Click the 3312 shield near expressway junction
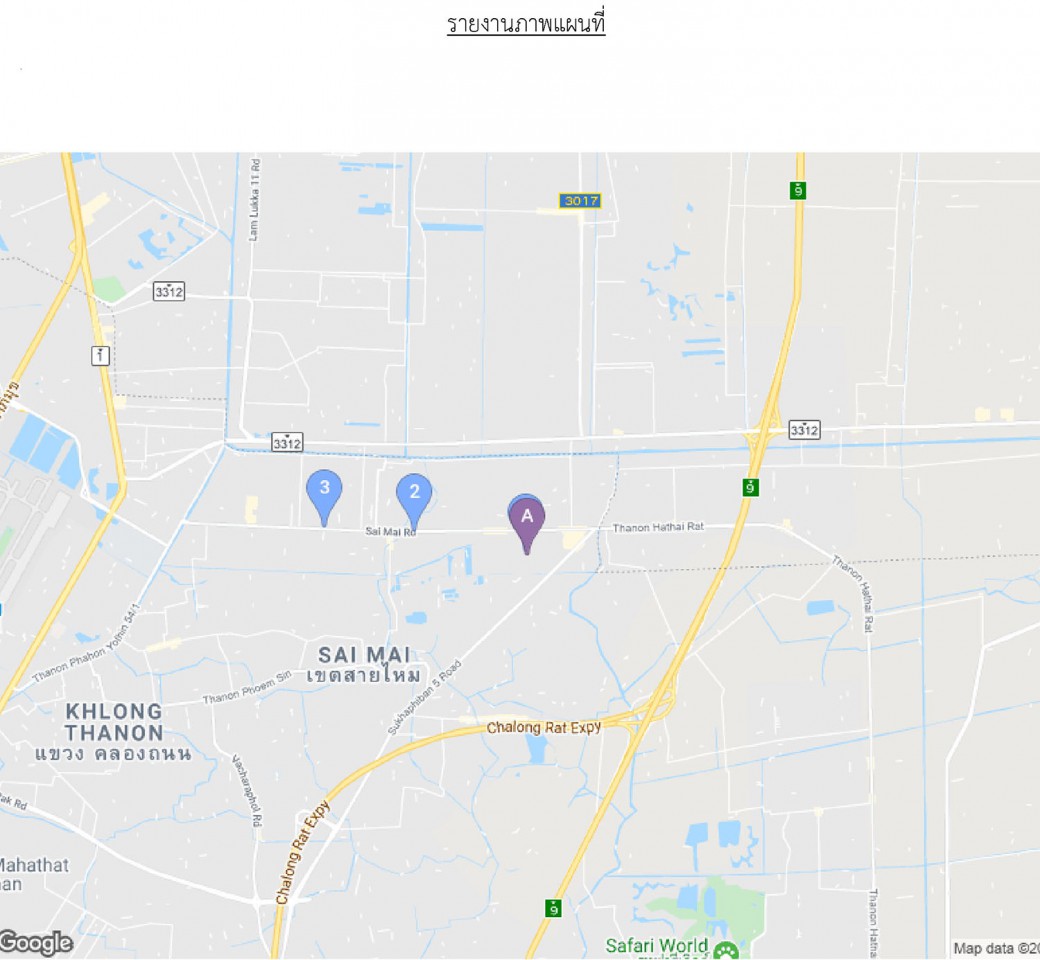 804,430
